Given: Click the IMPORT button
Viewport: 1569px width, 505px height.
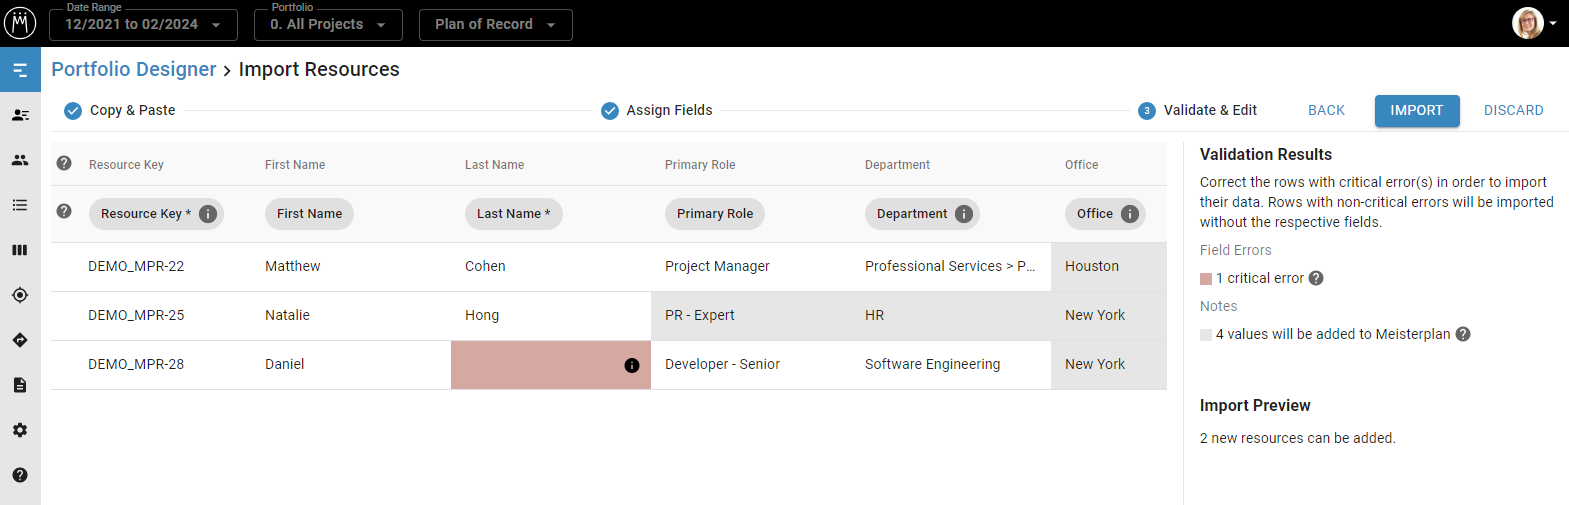Looking at the screenshot, I should pos(1416,110).
